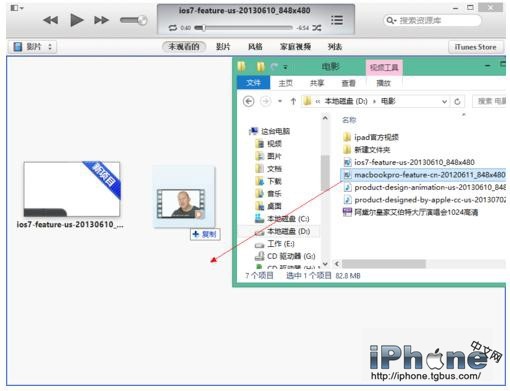Open the Up Next list icon
The width and height of the screenshot is (510, 391).
337,20
